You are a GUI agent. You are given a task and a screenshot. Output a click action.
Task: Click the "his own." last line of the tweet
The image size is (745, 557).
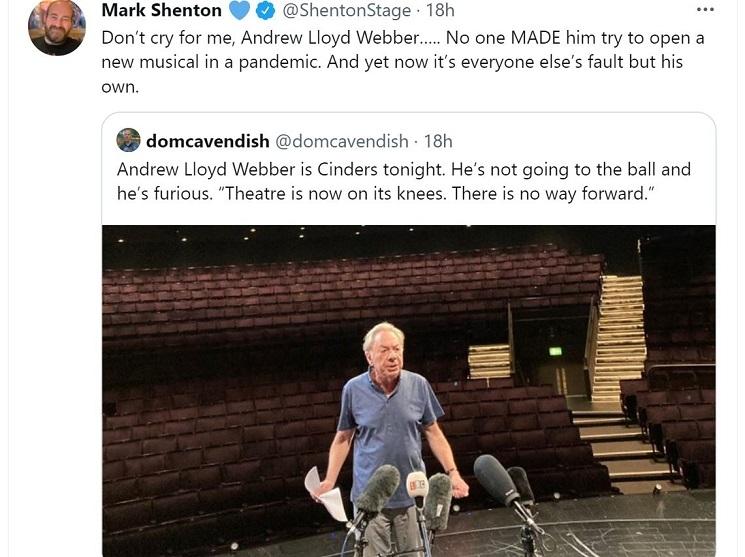[120, 87]
